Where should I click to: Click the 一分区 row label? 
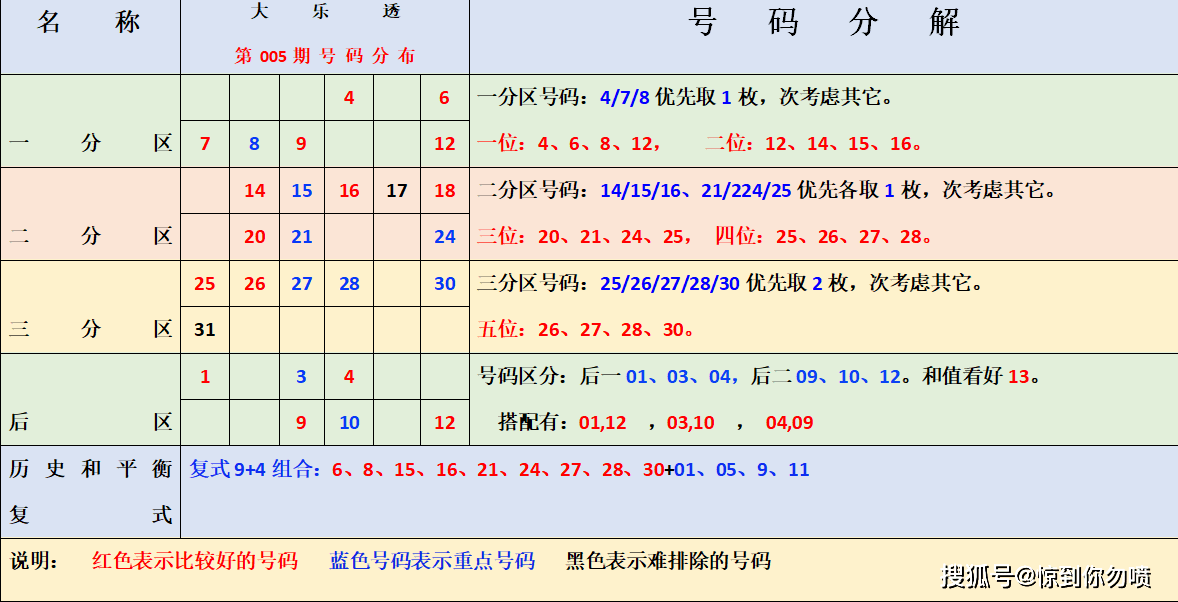[90, 143]
